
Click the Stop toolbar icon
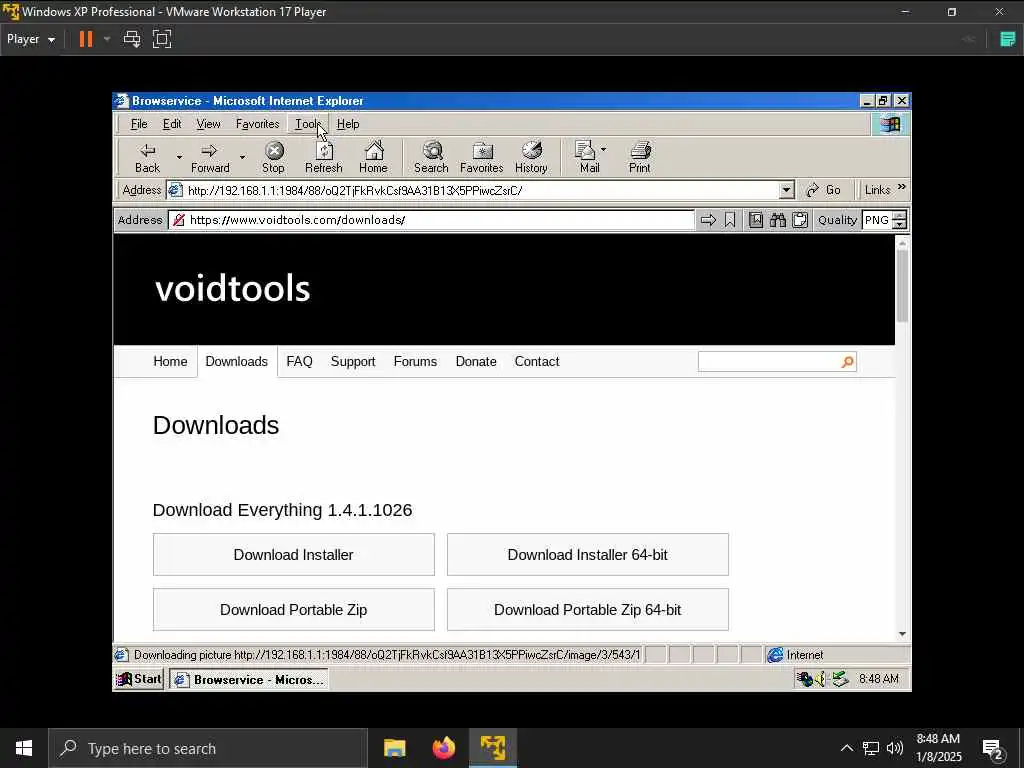(x=274, y=157)
